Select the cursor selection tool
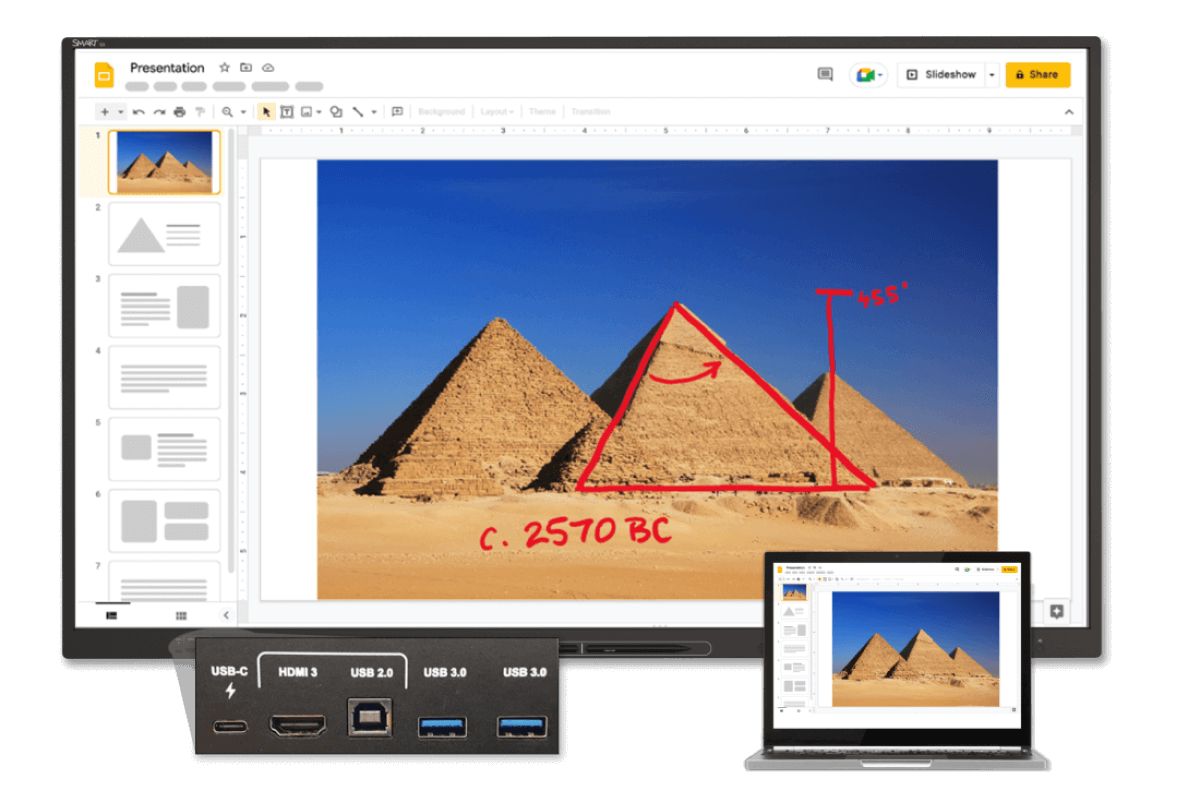 click(x=267, y=111)
